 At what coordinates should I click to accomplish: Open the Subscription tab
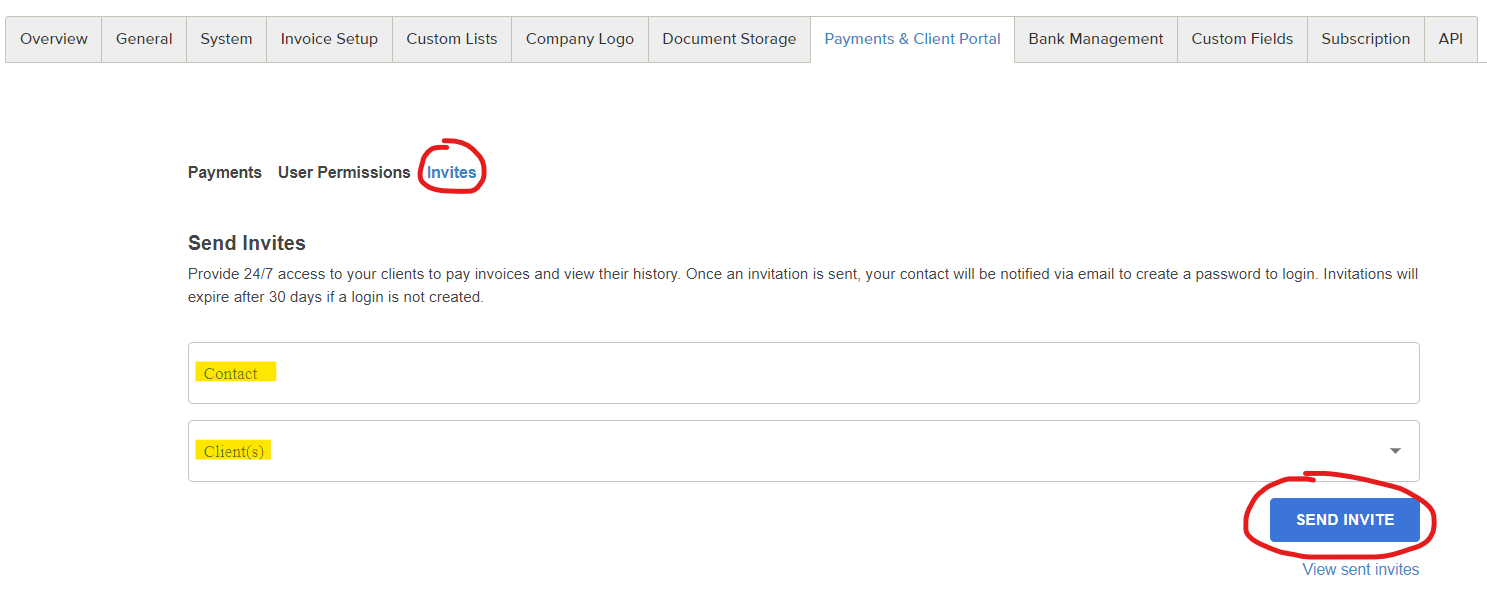tap(1365, 39)
